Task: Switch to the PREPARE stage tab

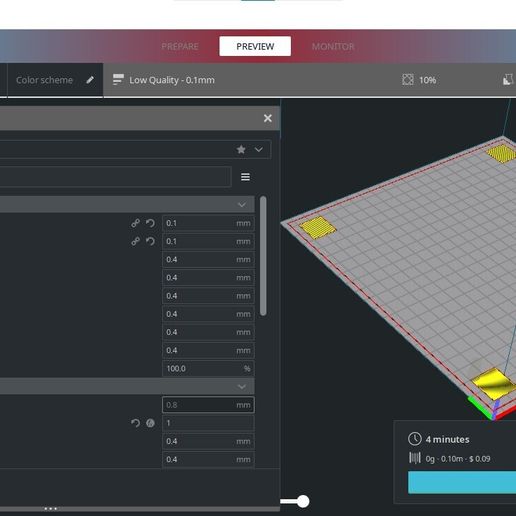Action: click(180, 46)
